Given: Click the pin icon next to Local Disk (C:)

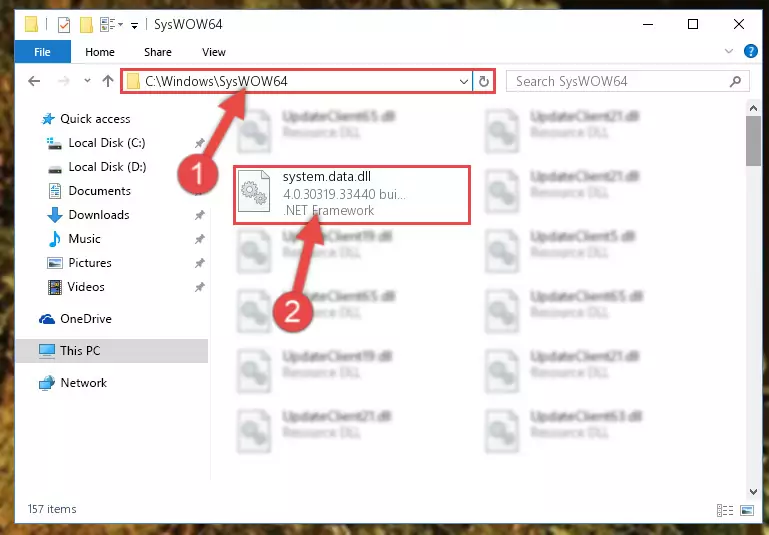Looking at the screenshot, I should (x=199, y=143).
